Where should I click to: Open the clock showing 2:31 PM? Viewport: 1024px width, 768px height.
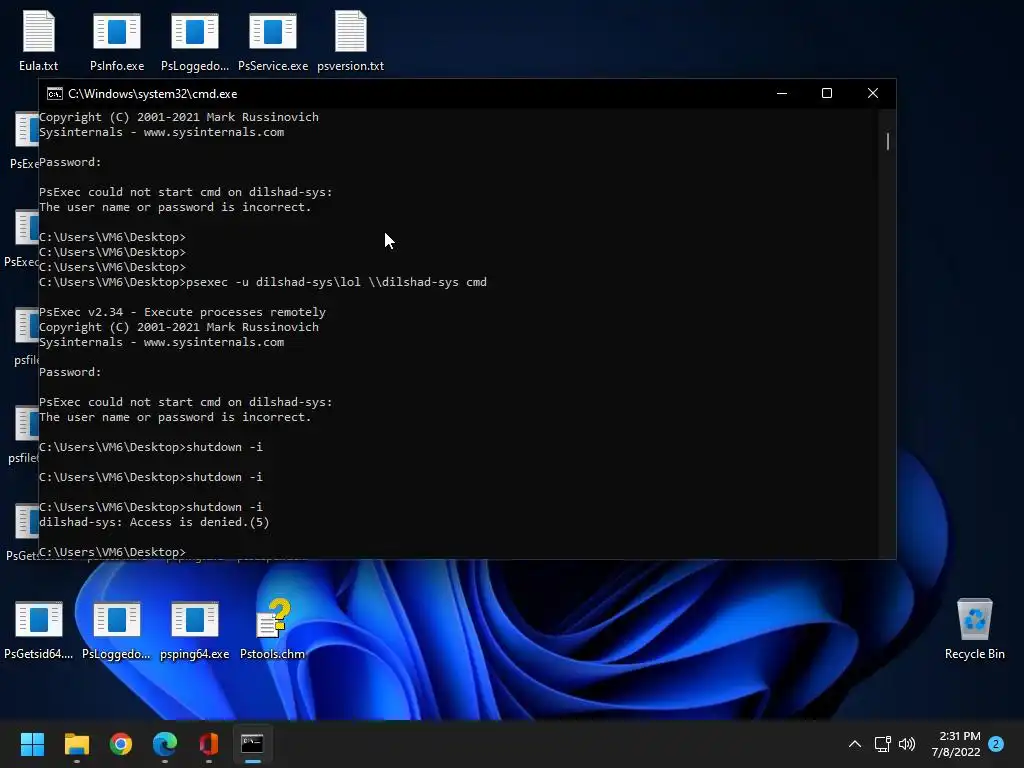pos(956,744)
